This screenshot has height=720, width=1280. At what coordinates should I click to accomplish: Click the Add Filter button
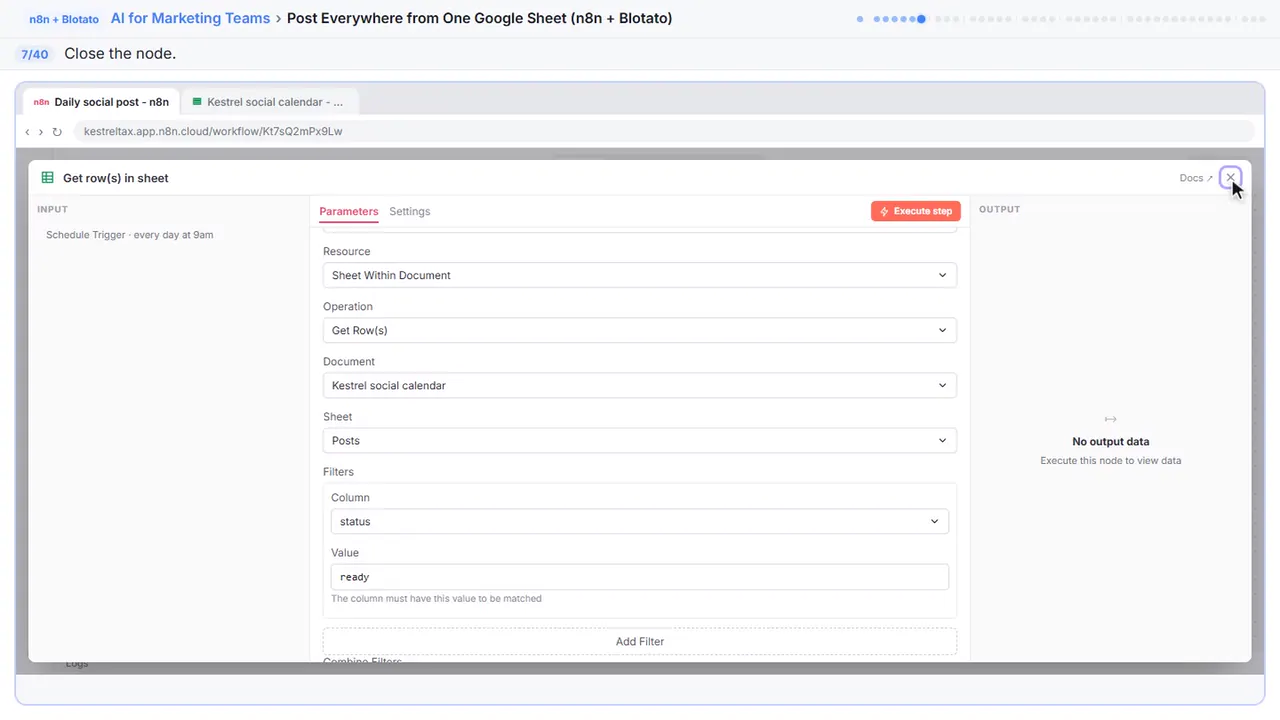640,641
